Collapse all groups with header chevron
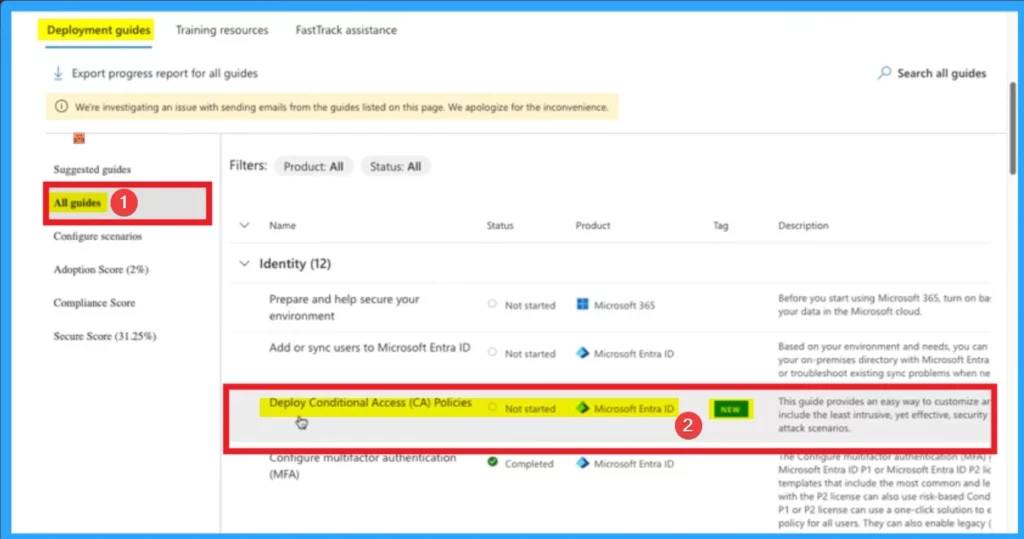1024x539 pixels. click(244, 225)
